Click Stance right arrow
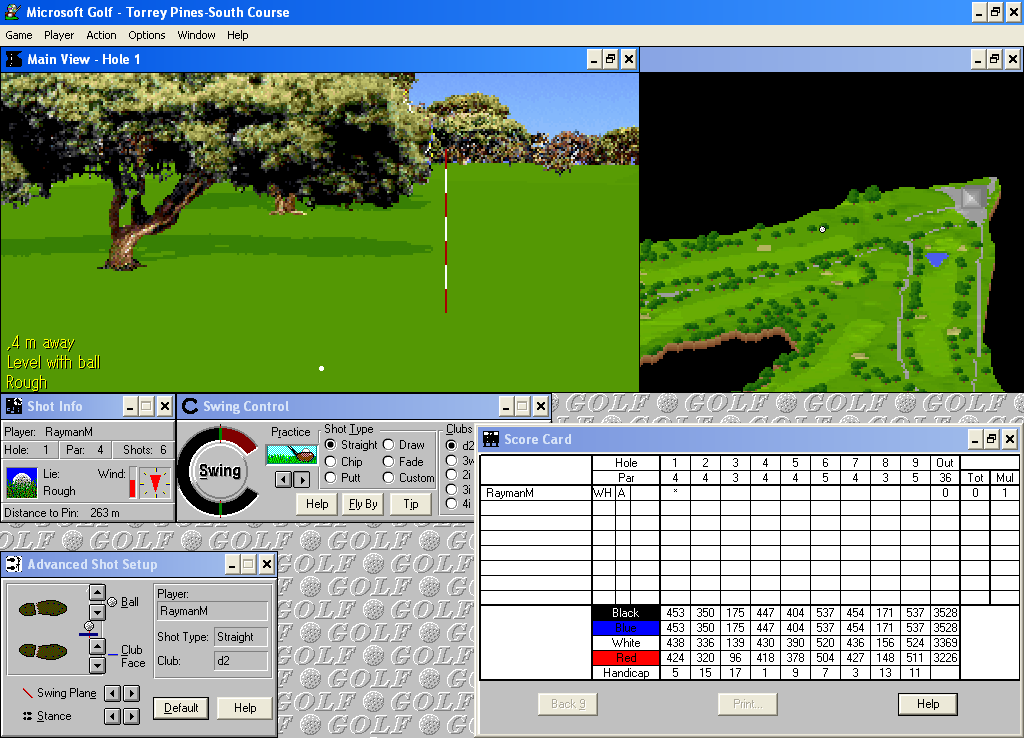 [131, 716]
